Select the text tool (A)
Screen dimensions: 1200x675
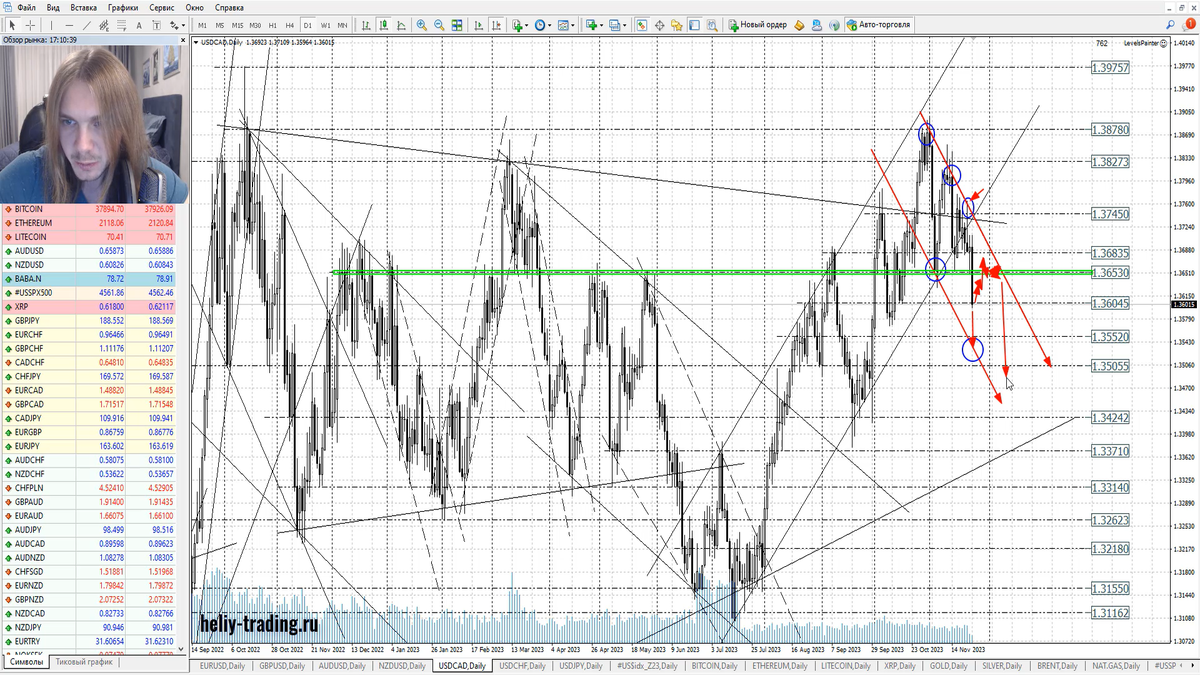point(139,24)
